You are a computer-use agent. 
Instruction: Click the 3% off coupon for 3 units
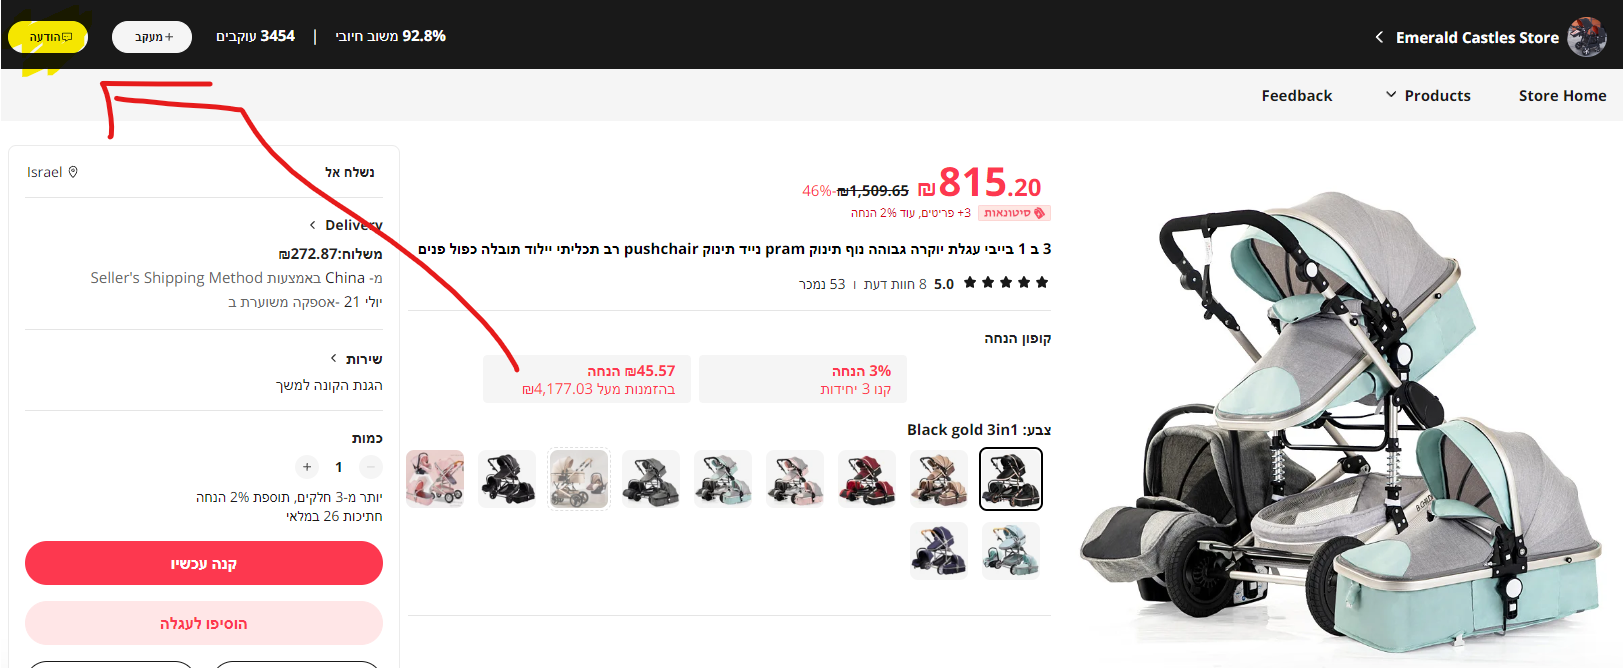tap(803, 379)
